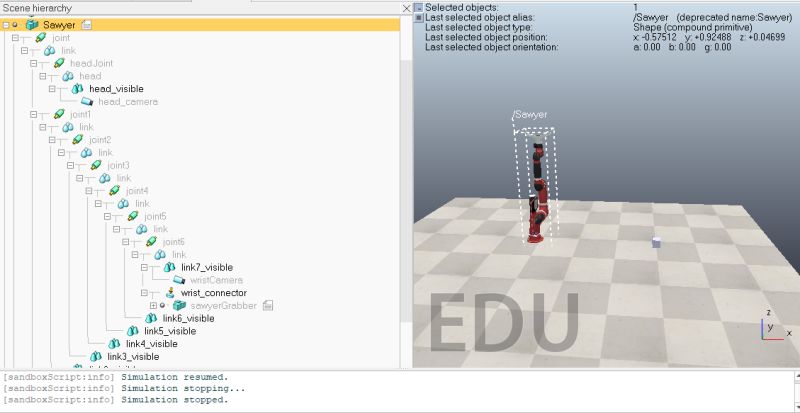Expand the sawyerGrabber node
Image resolution: width=800 pixels, height=413 pixels.
coord(153,305)
